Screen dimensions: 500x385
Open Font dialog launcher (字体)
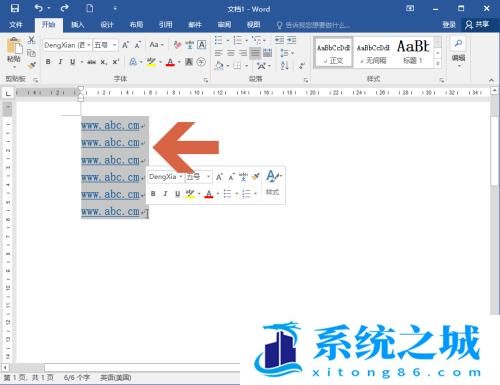click(206, 80)
